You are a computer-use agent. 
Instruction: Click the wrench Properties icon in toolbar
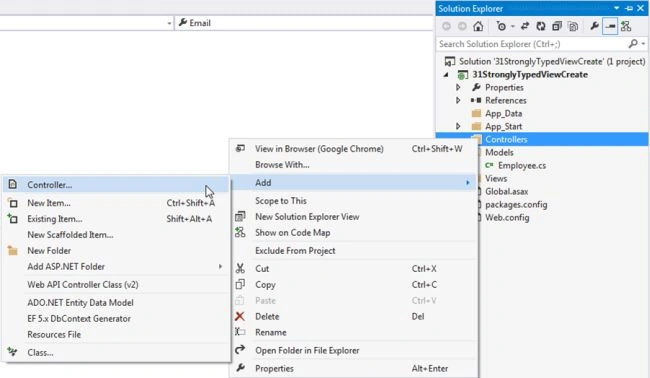(594, 27)
